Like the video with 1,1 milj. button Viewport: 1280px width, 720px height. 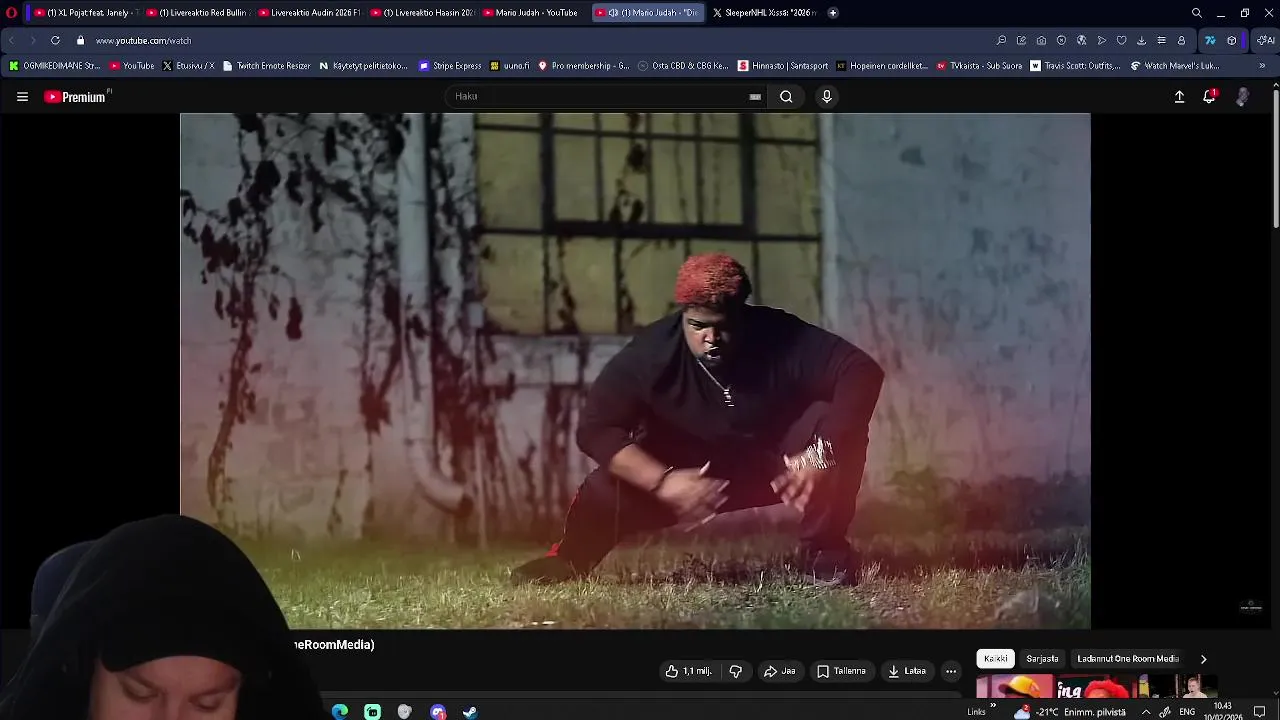pos(689,671)
